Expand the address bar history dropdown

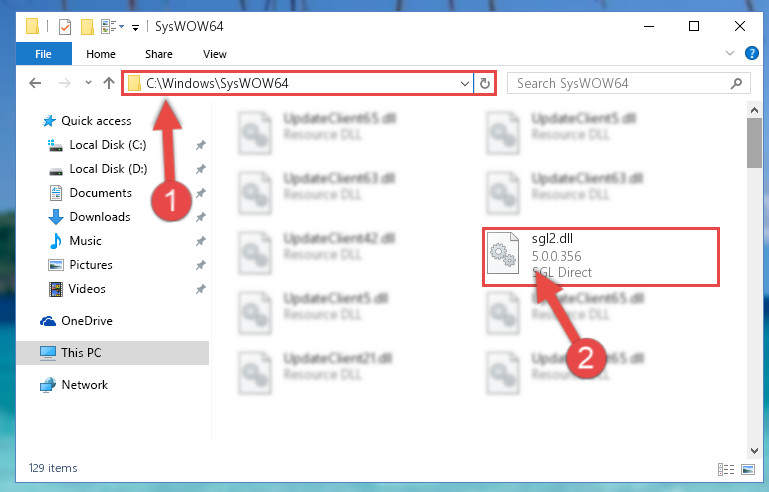click(x=464, y=83)
